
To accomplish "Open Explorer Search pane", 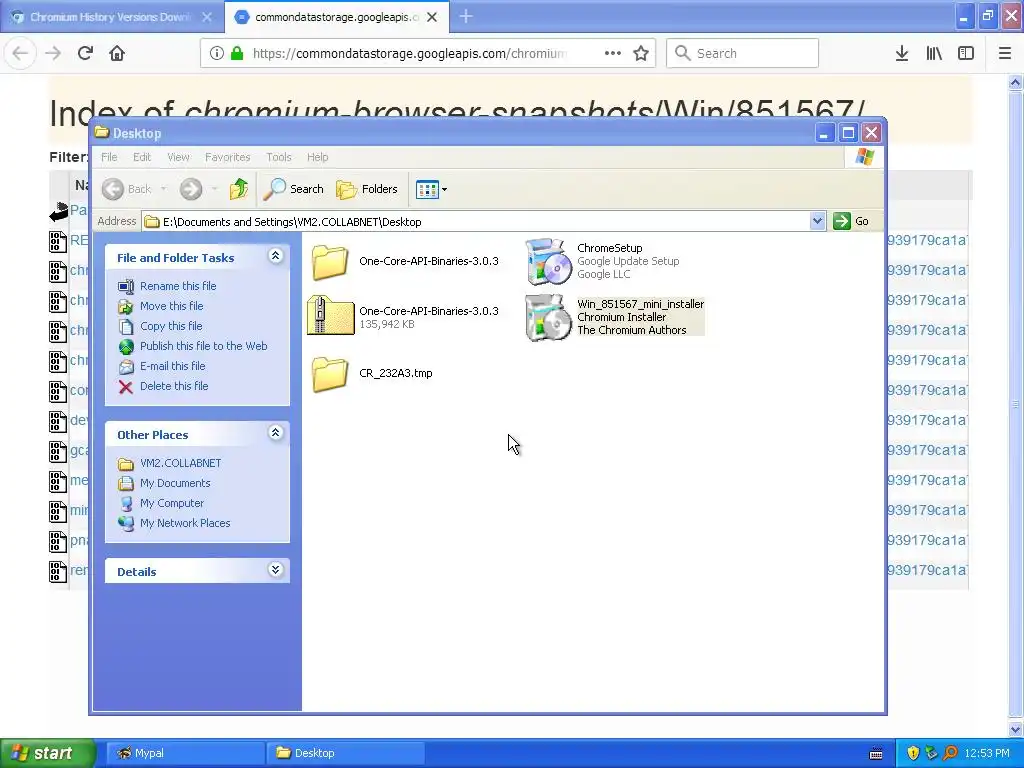I will (293, 189).
